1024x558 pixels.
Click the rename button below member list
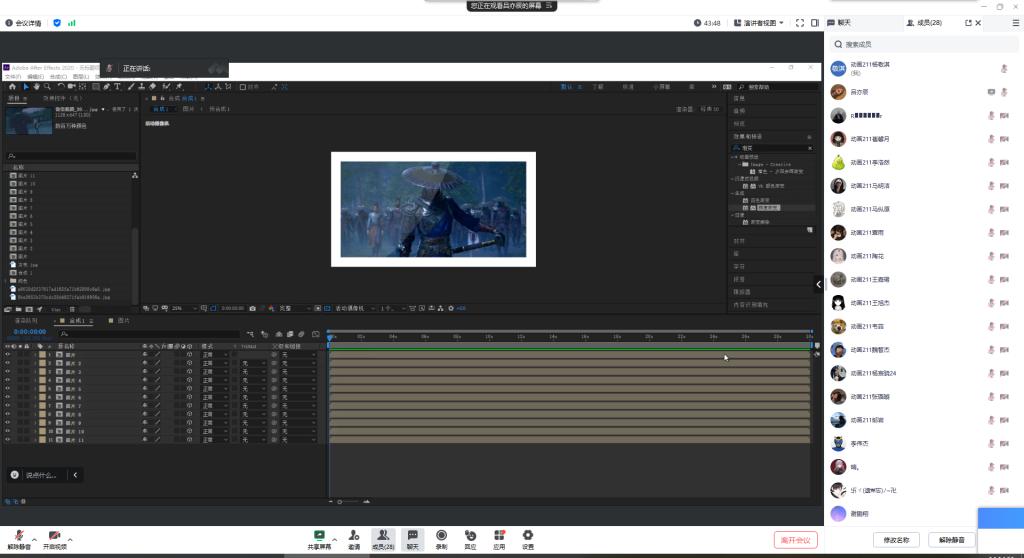(x=895, y=540)
